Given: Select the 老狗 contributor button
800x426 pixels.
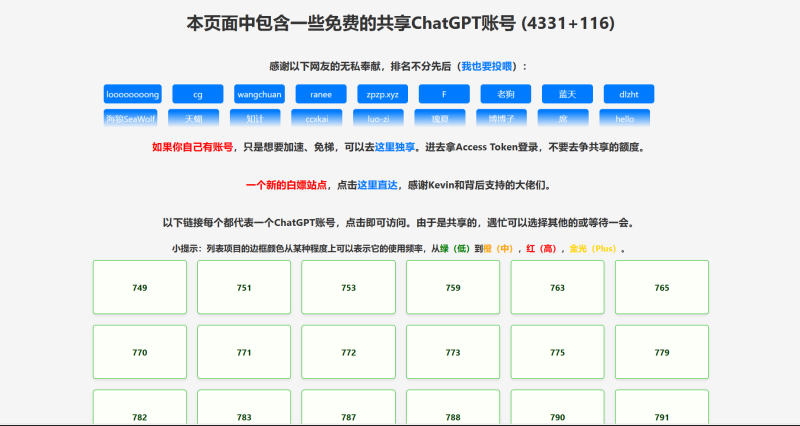Looking at the screenshot, I should pyautogui.click(x=506, y=94).
